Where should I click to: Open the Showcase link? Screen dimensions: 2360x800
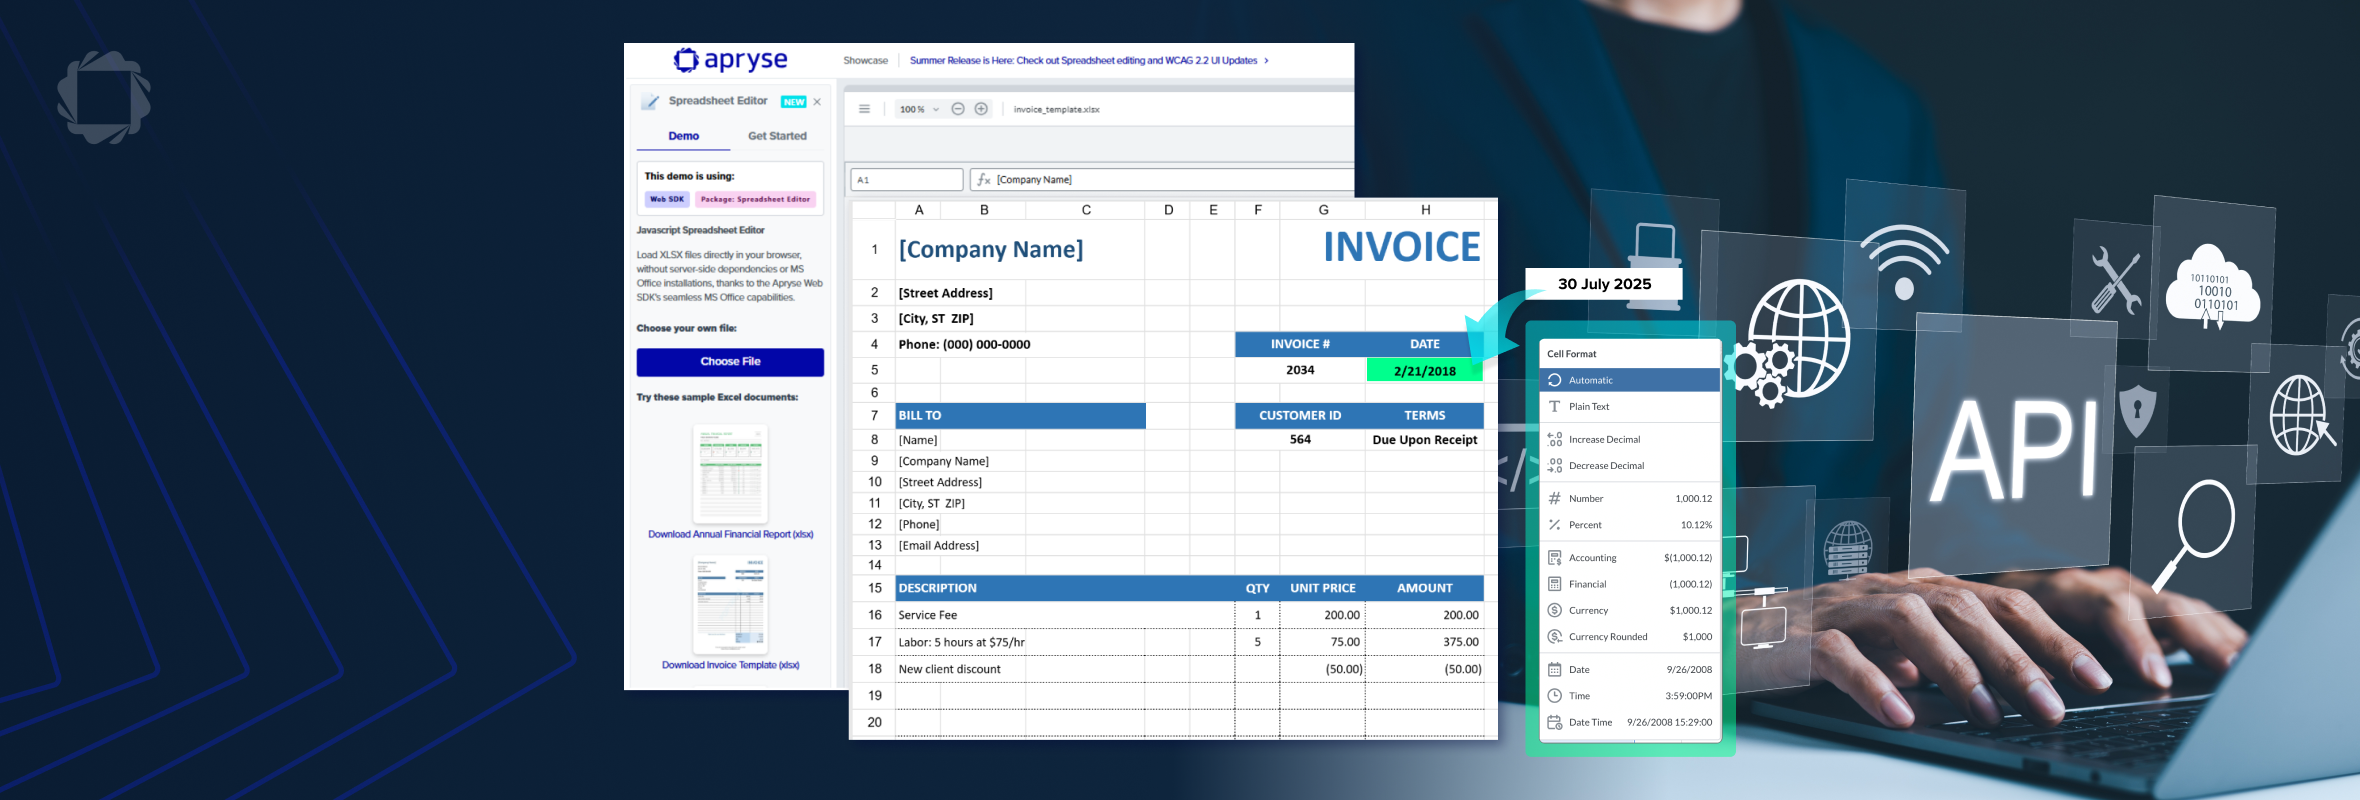coord(866,60)
